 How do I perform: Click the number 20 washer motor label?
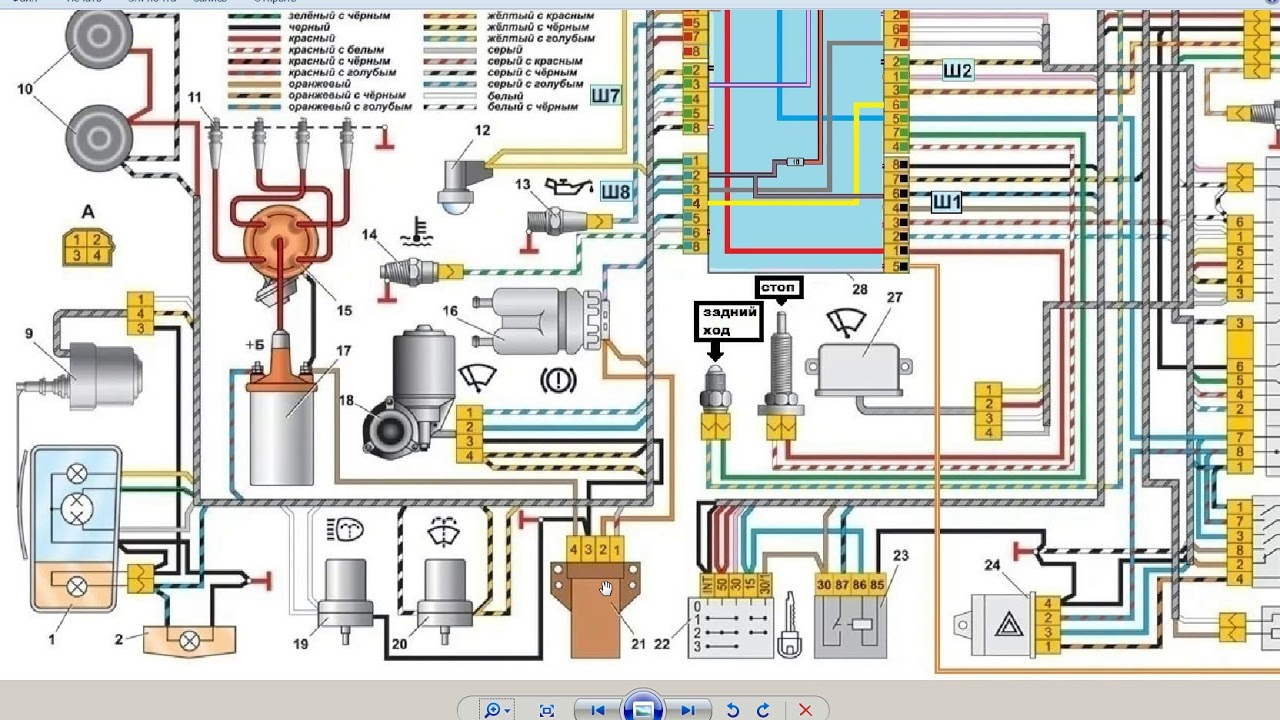399,645
